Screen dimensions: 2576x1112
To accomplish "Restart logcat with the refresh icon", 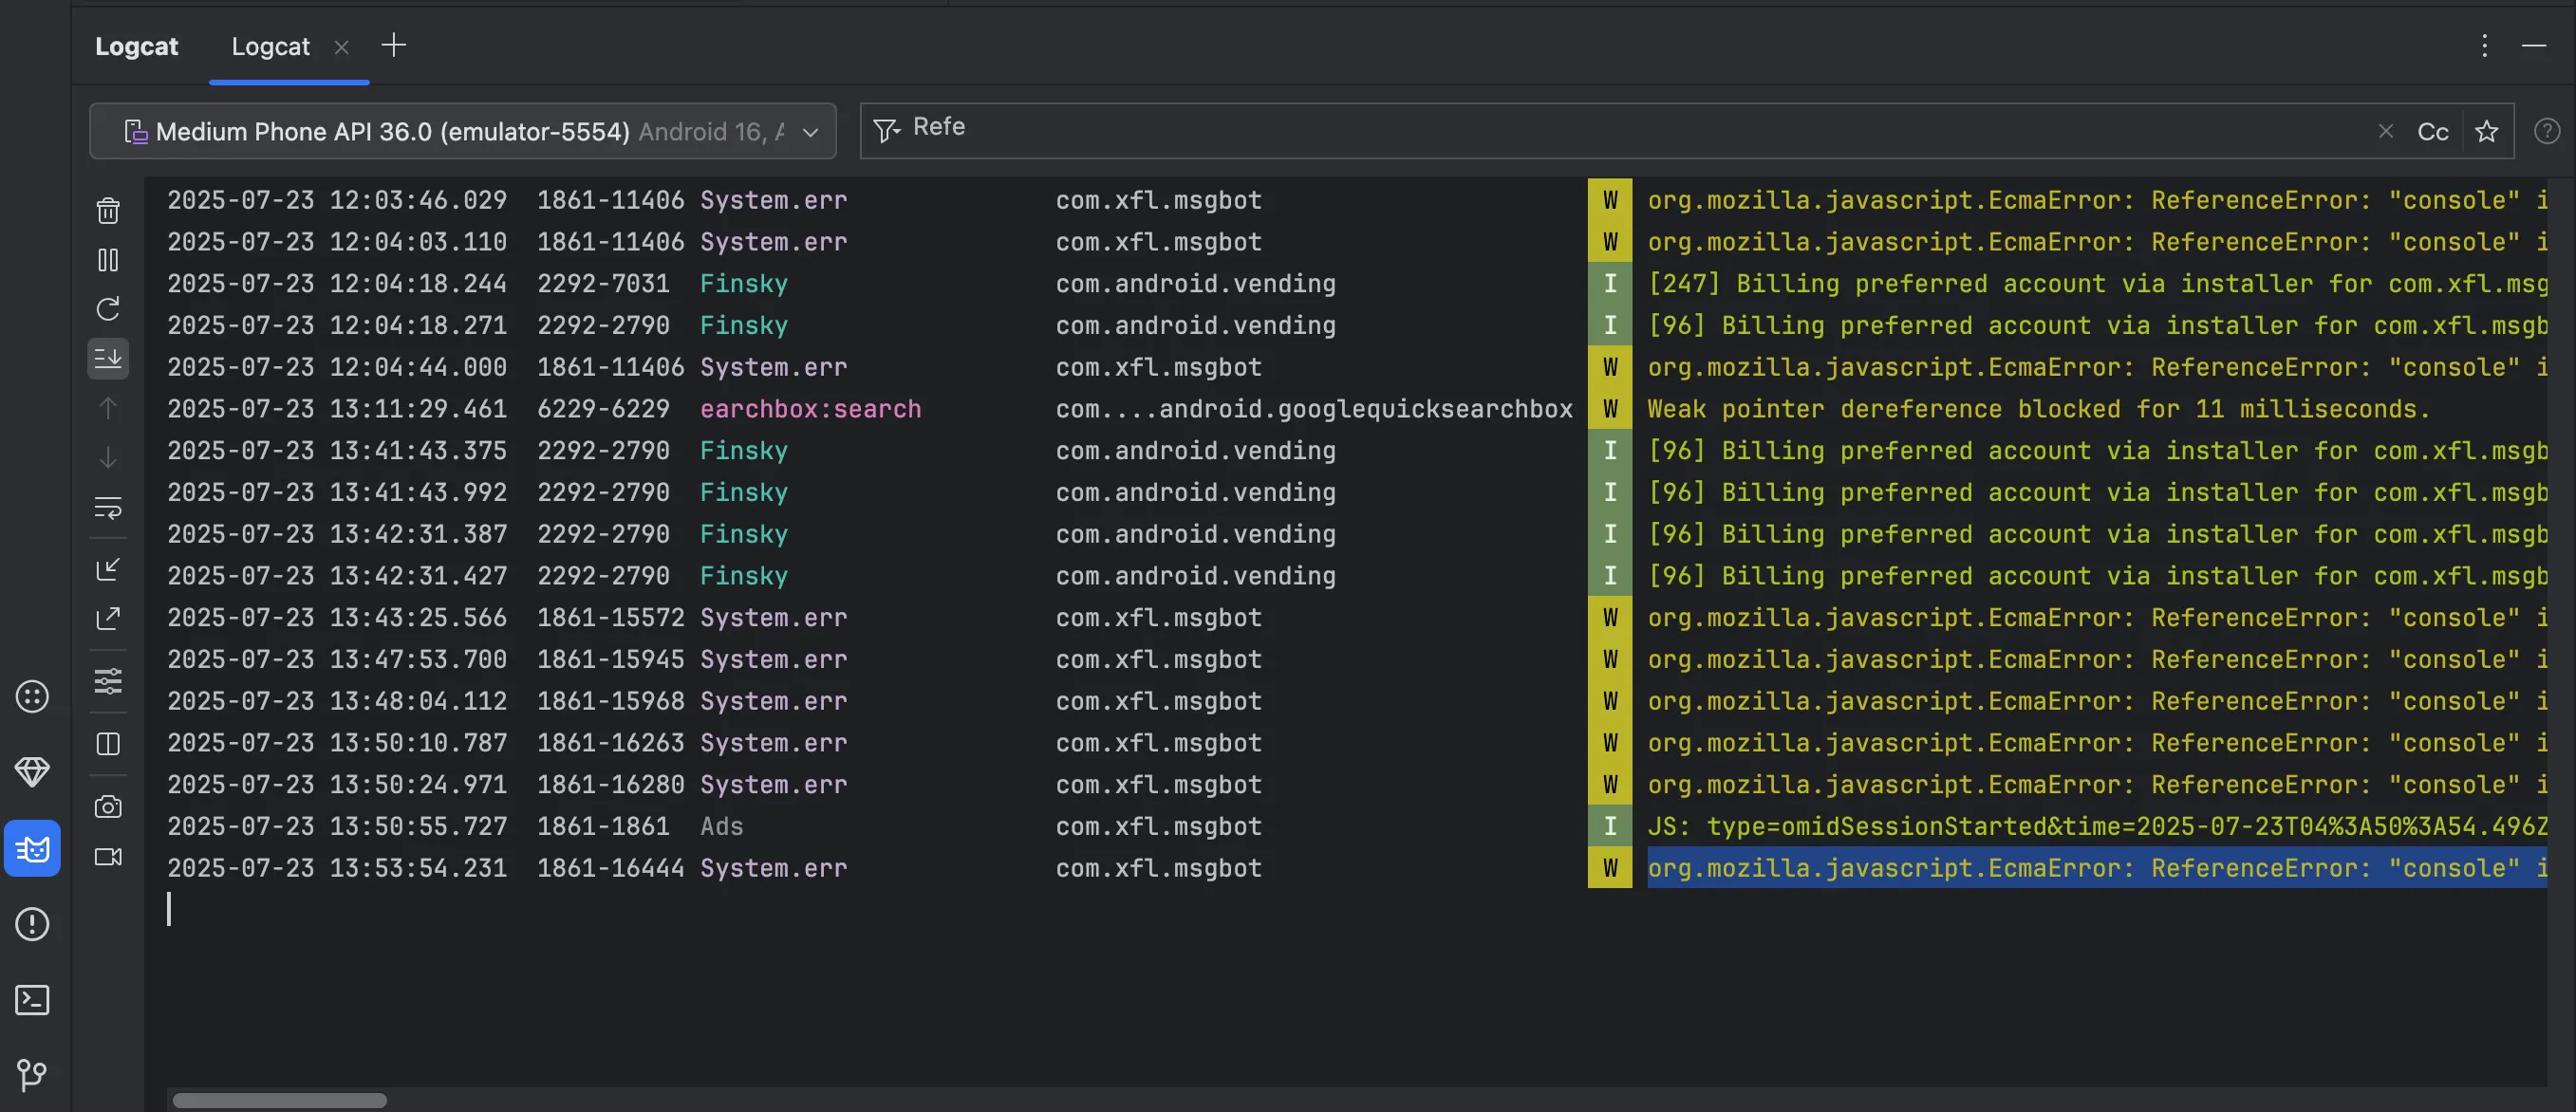I will click(x=108, y=309).
